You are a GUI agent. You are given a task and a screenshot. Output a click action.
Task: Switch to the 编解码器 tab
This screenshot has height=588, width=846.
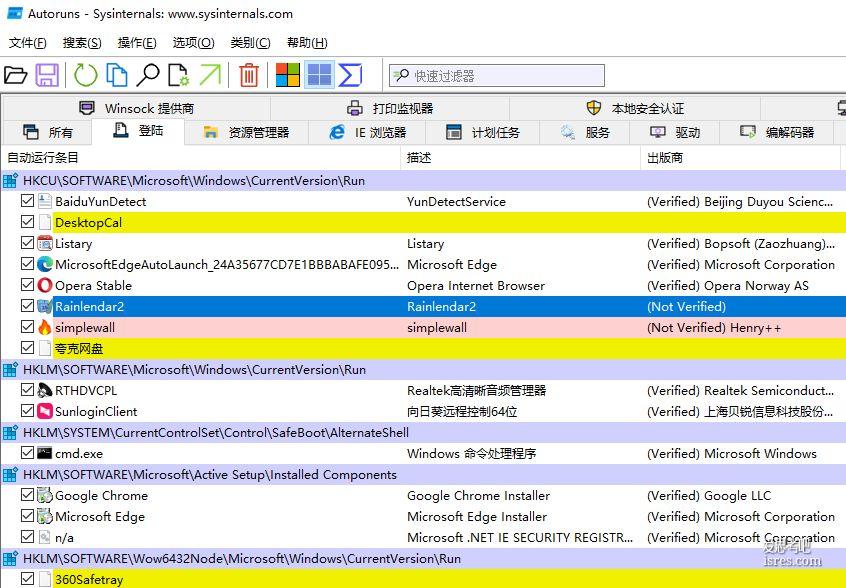(777, 132)
